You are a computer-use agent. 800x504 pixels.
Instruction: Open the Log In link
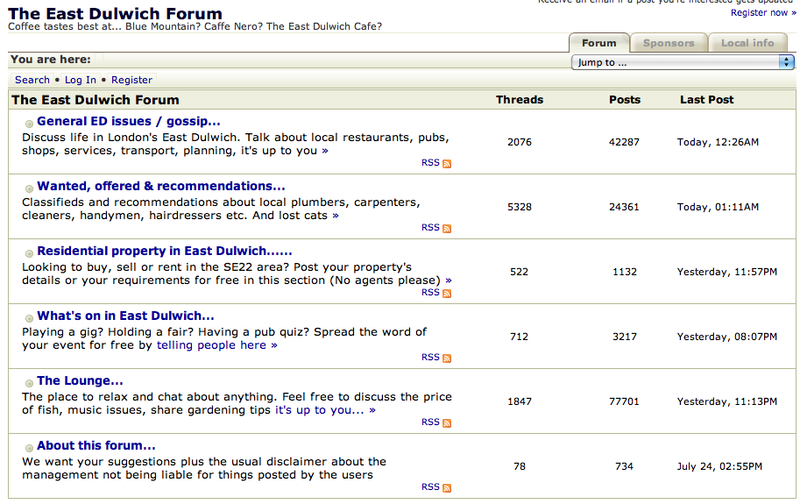tap(80, 80)
